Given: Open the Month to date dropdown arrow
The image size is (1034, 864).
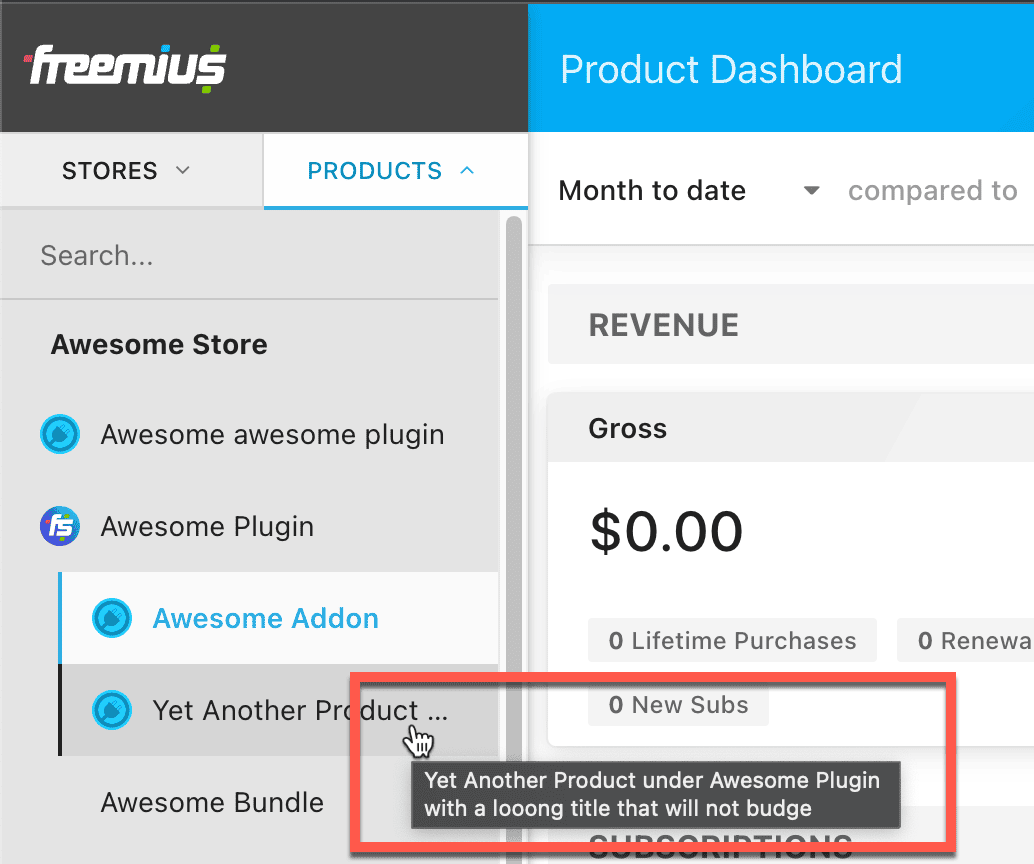Looking at the screenshot, I should click(x=812, y=191).
